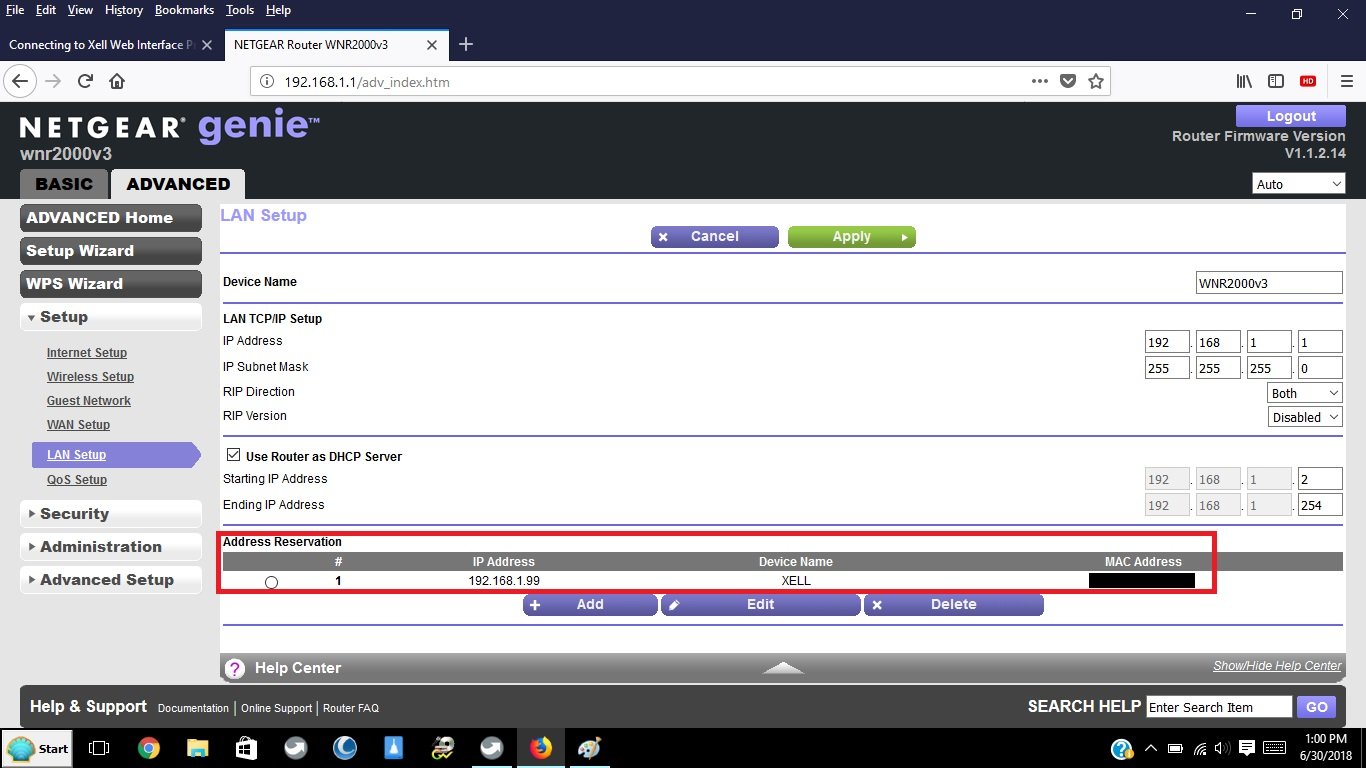Open a new browser tab with plus
Screen dimensions: 1366x768
pos(465,44)
